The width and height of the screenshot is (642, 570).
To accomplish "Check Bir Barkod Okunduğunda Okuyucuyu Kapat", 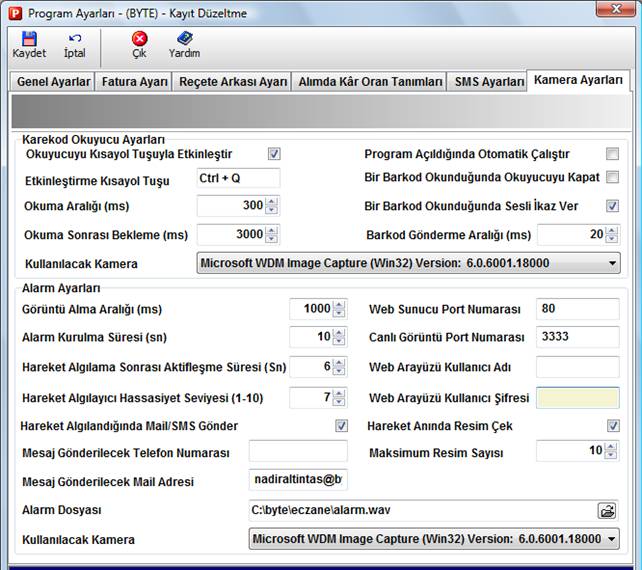I will [612, 177].
